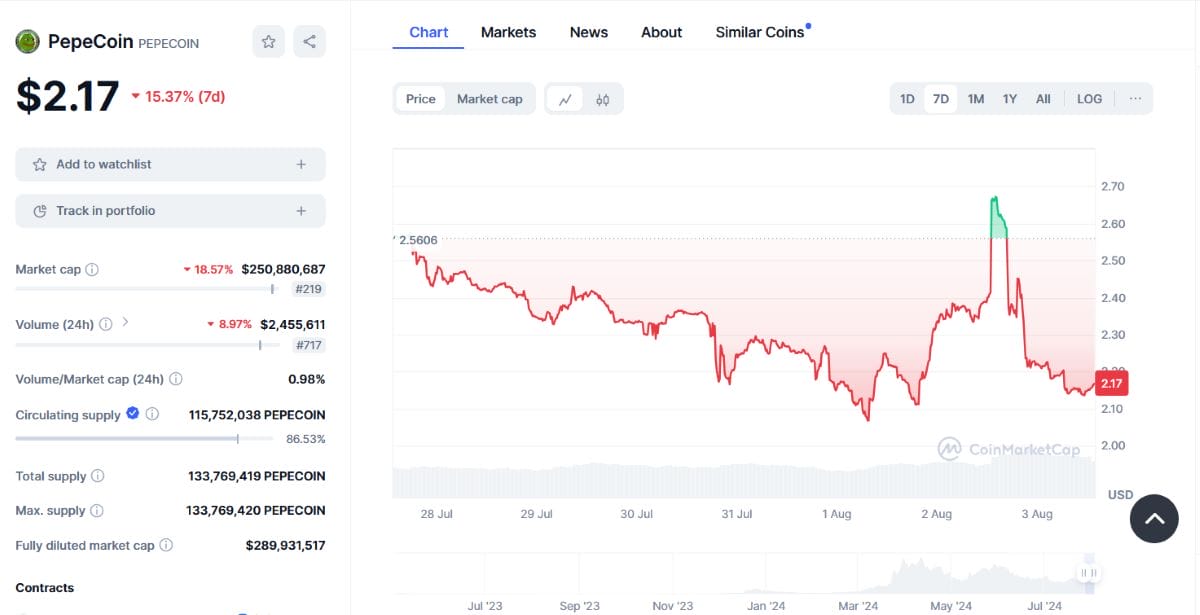Click the plus icon on Track in portfolio
The width and height of the screenshot is (1200, 615).
tap(301, 211)
